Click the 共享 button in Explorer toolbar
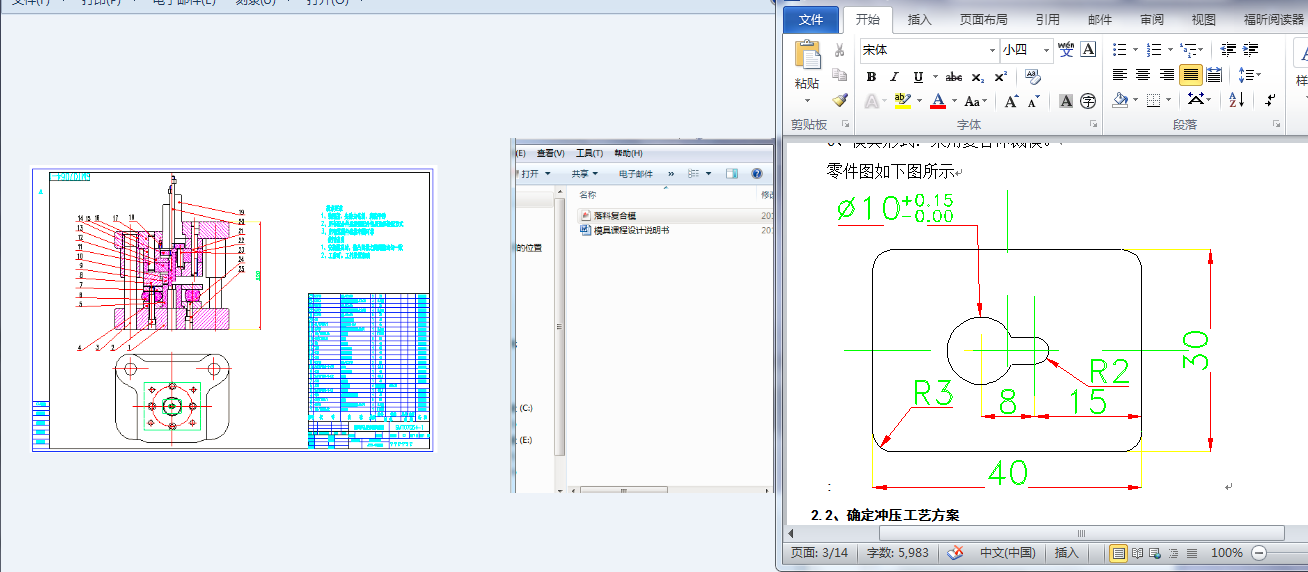Viewport: 1308px width, 572px height. tap(584, 174)
